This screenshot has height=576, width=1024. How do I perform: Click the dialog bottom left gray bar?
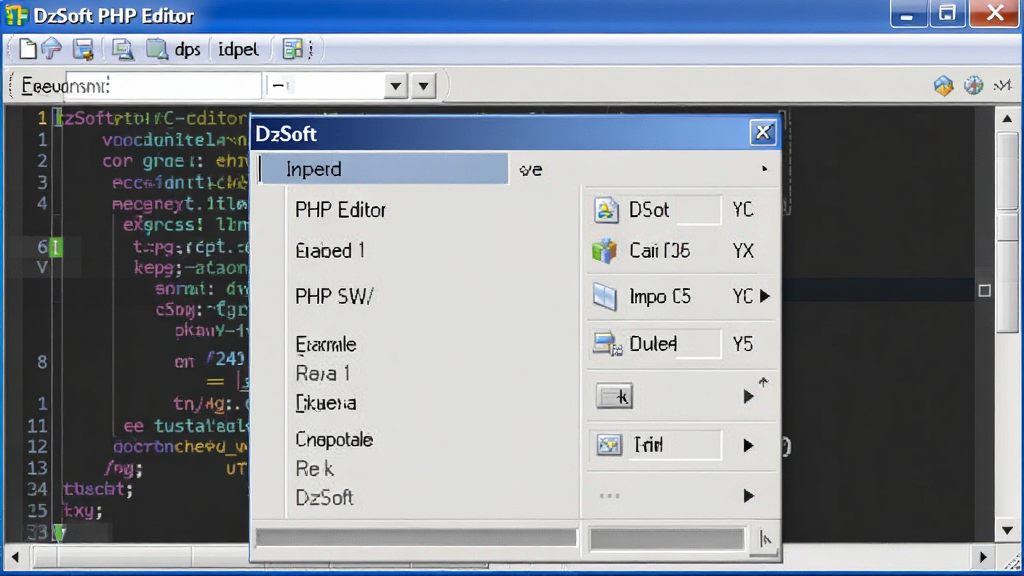click(x=416, y=537)
